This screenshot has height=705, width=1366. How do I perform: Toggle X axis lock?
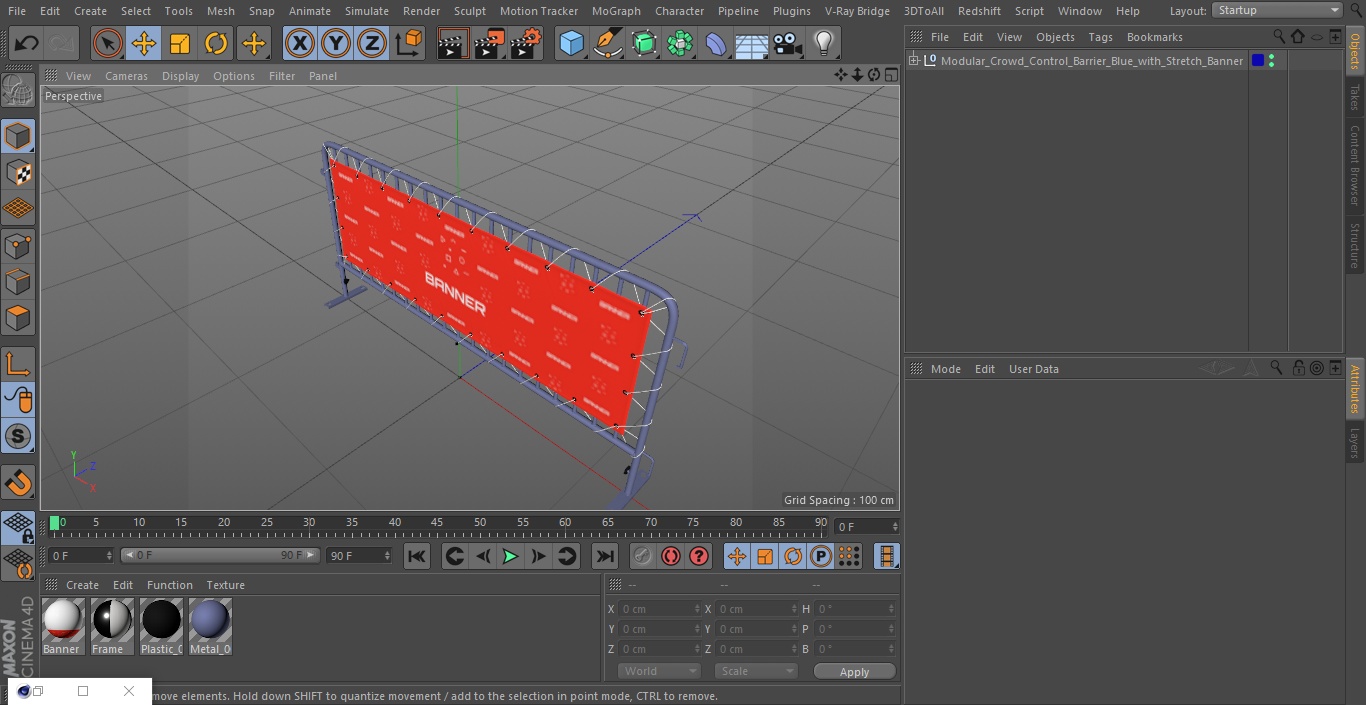pos(299,43)
